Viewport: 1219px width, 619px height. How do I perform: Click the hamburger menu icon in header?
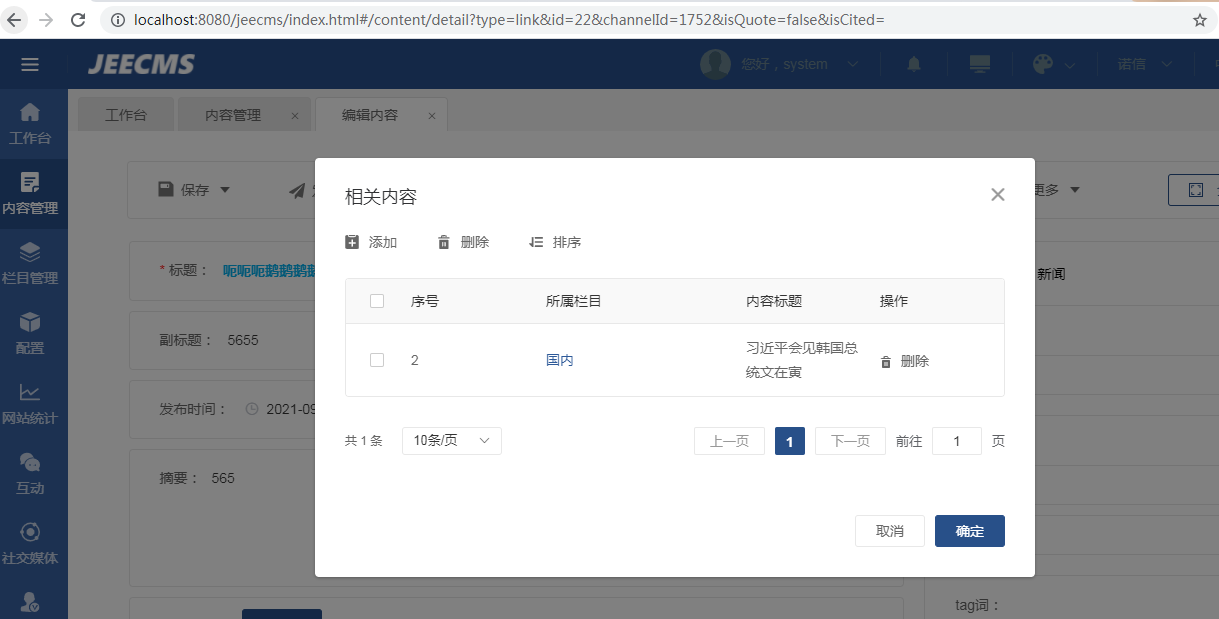[30, 65]
